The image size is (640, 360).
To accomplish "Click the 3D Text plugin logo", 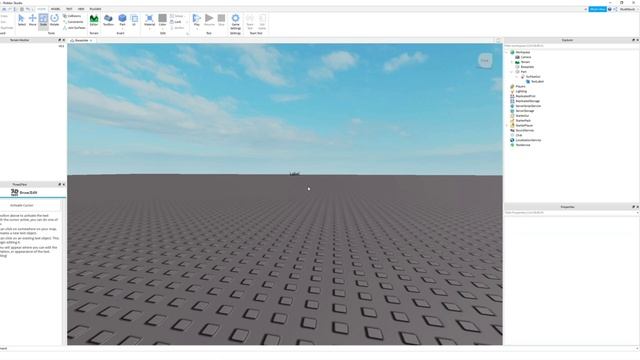I will point(15,192).
